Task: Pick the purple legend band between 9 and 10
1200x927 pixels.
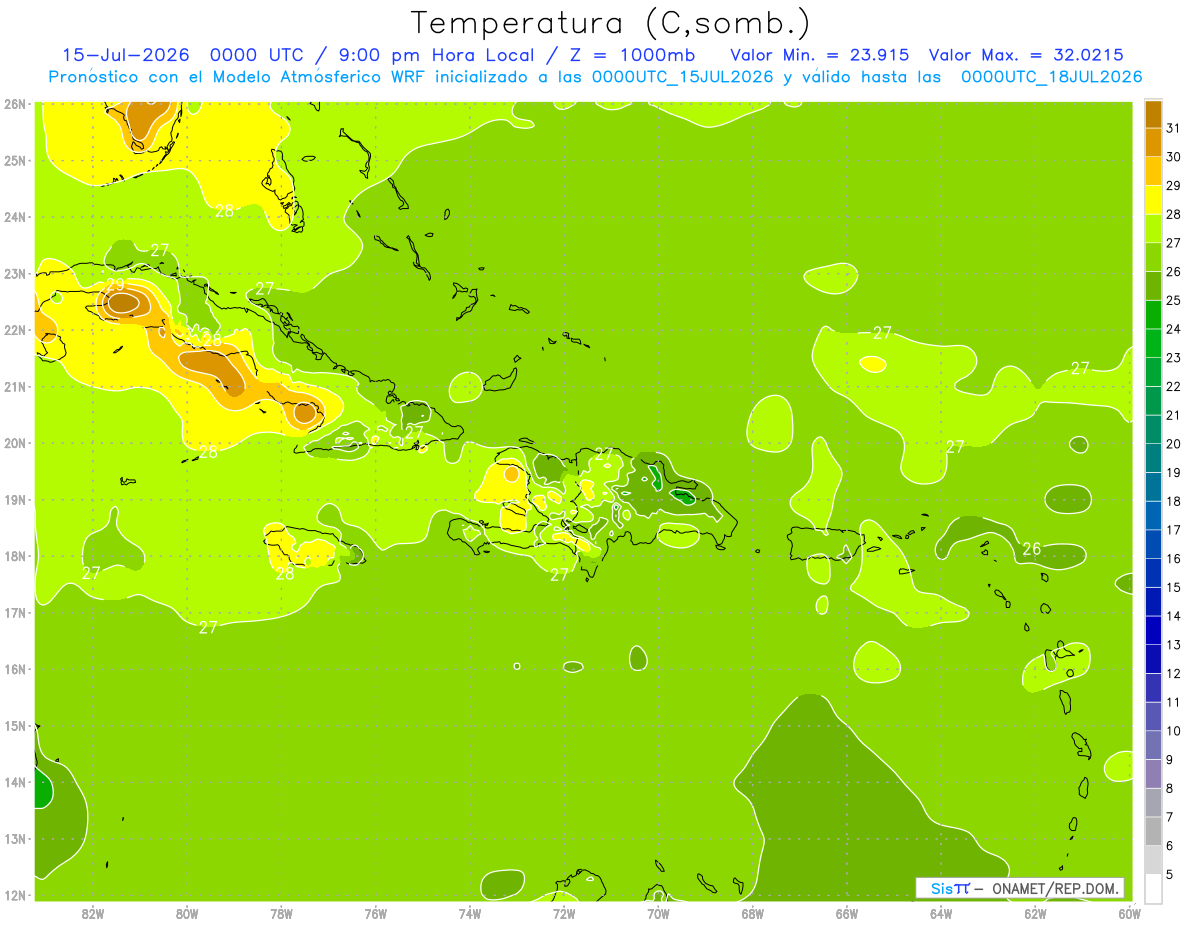Action: pos(1153,745)
